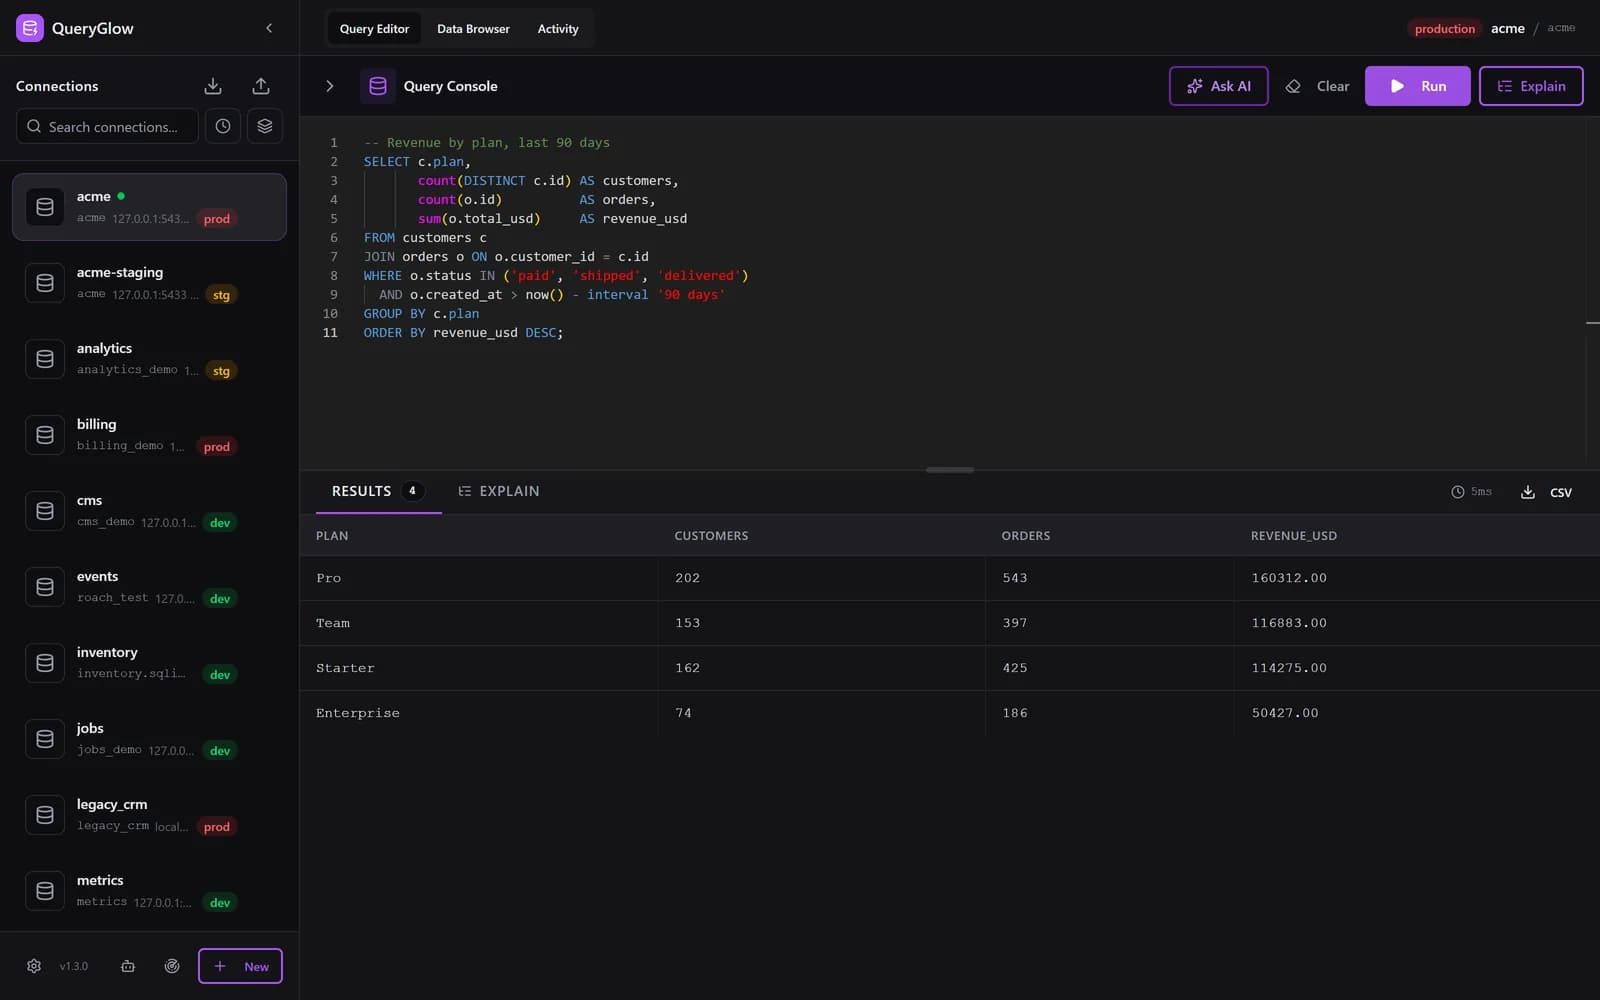Click the SELECT c.plan line in editor

[x=416, y=162]
